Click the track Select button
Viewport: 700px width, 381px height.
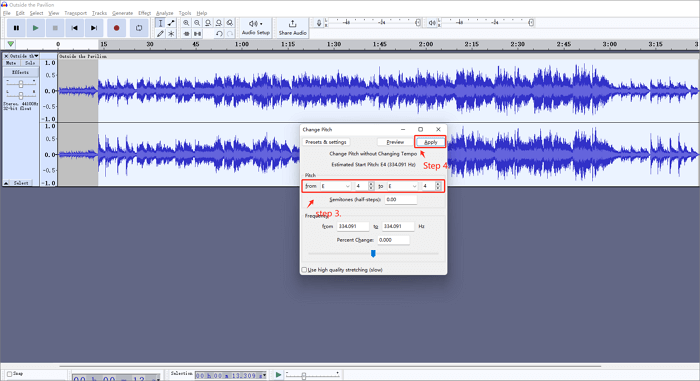21,183
